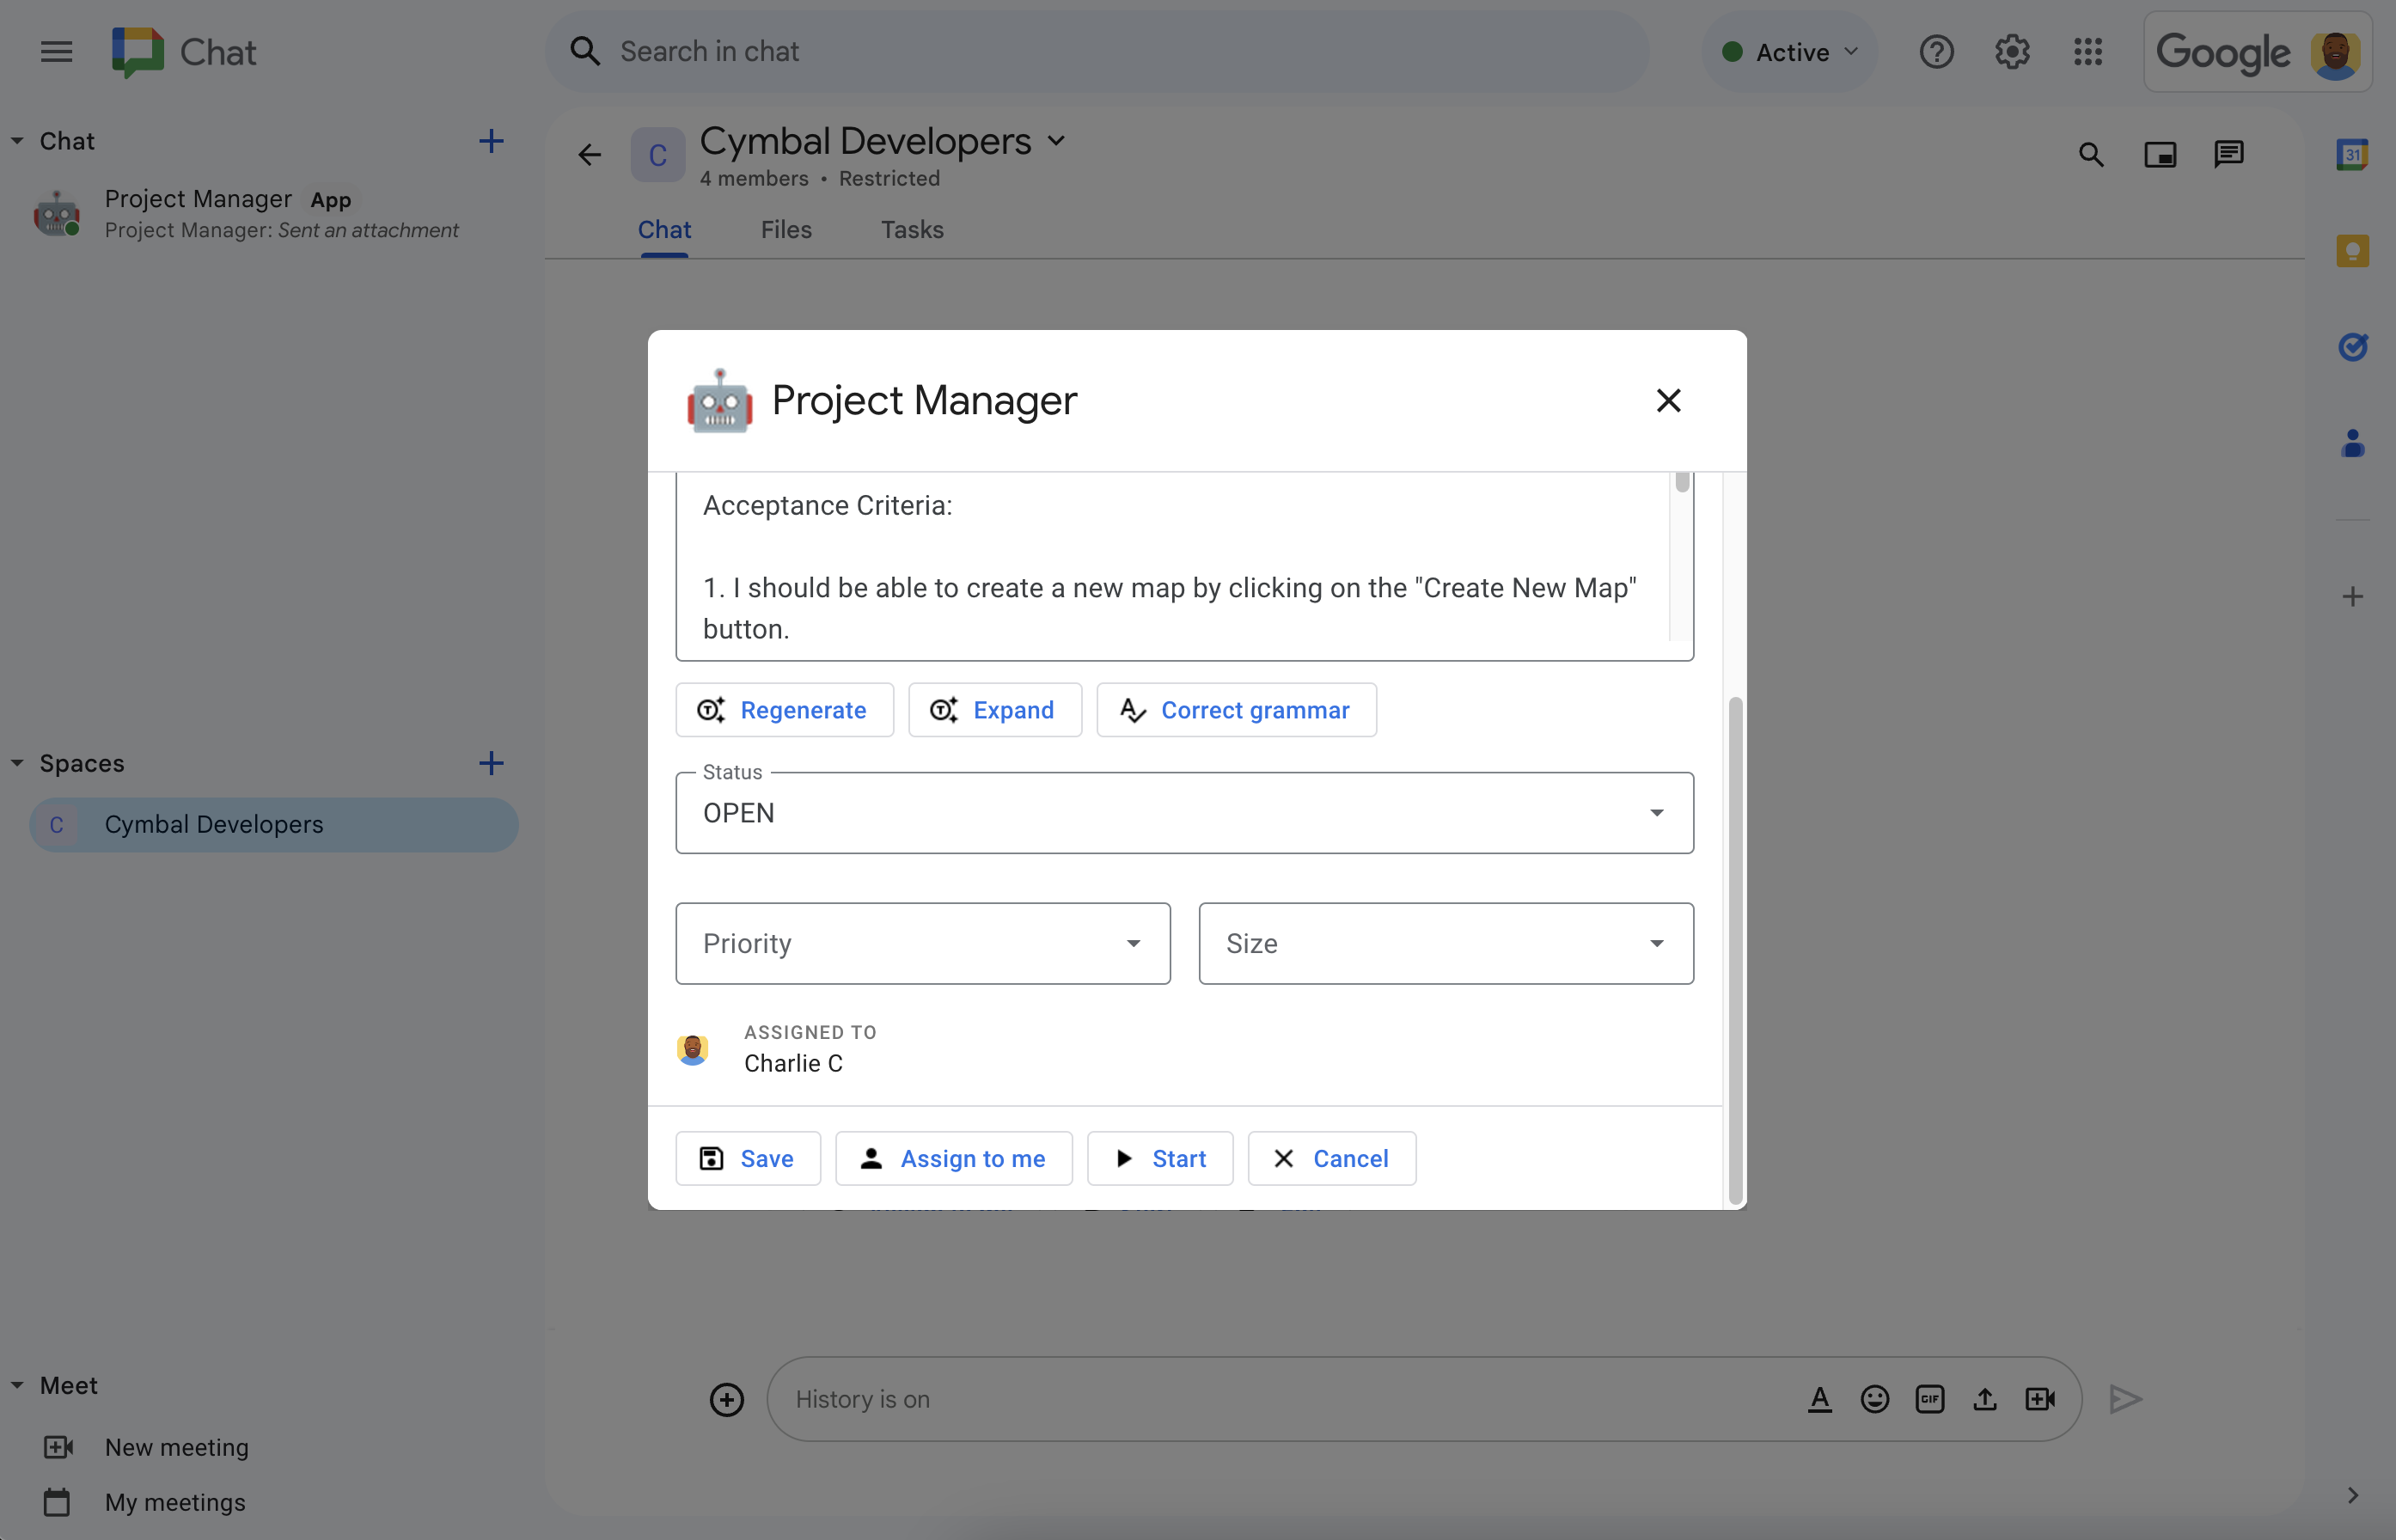This screenshot has height=1540, width=2396.
Task: Switch to the Files tab
Action: [785, 229]
